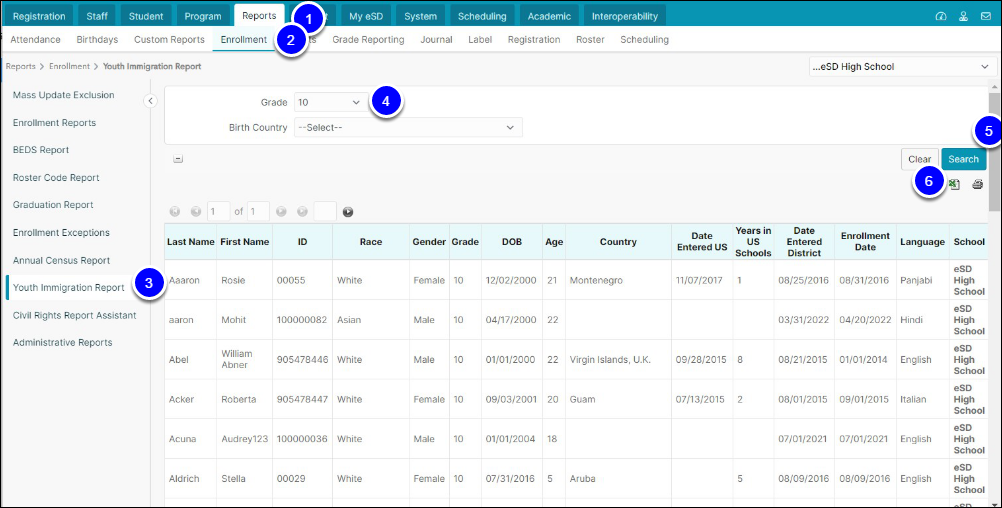Open the Program tab
Viewport: 1002px width, 508px height.
pyautogui.click(x=203, y=16)
